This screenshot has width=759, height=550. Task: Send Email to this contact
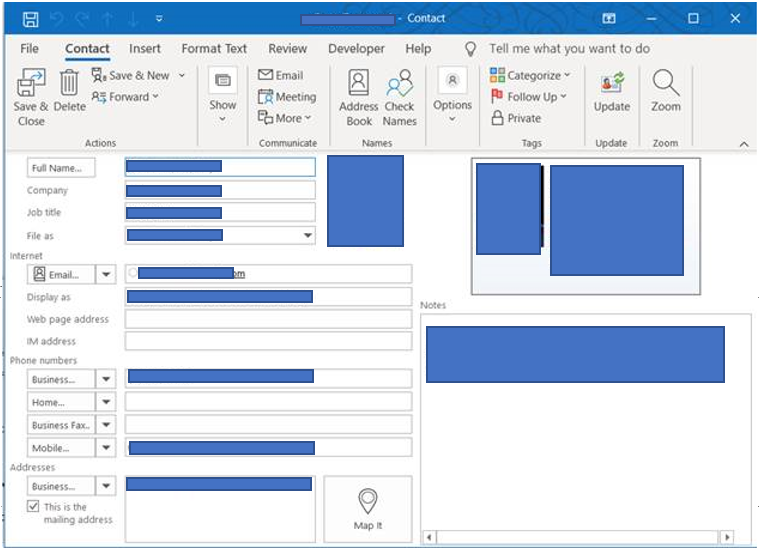pos(281,75)
